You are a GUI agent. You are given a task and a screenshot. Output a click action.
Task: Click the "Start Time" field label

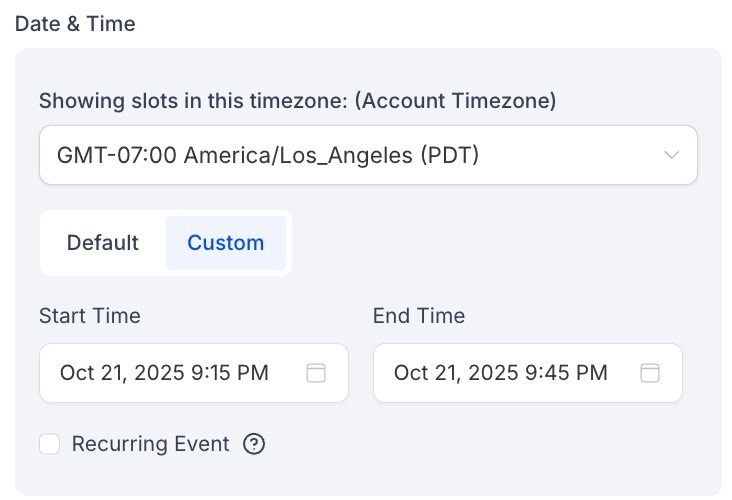tap(90, 316)
